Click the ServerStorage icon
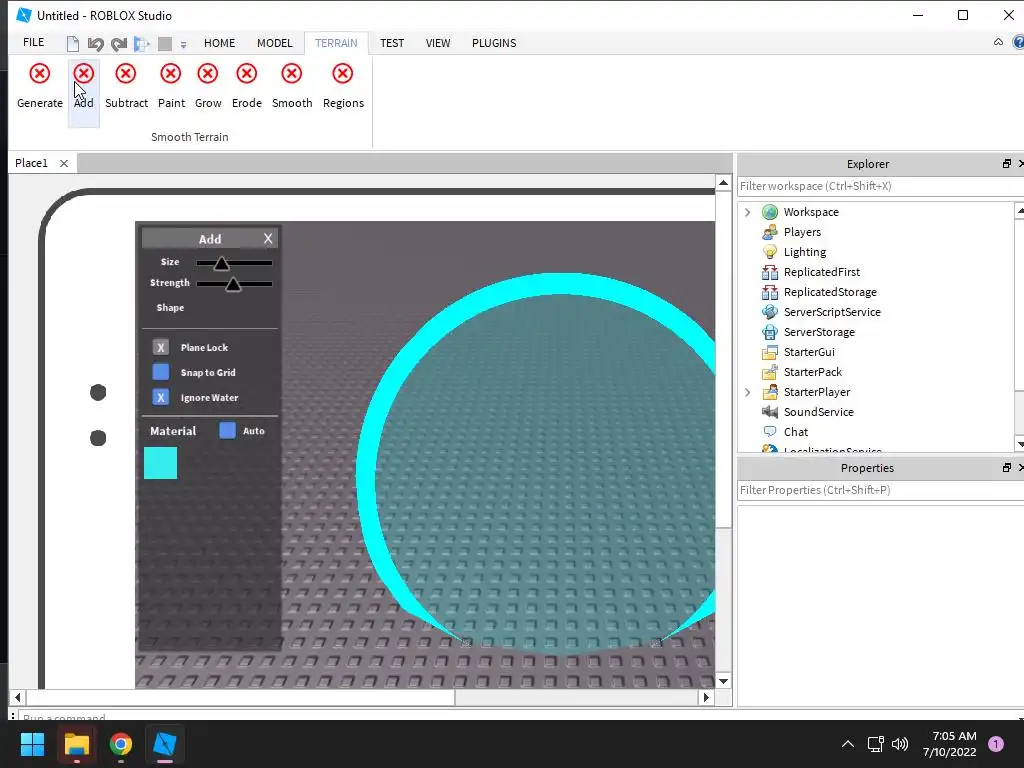This screenshot has height=768, width=1024. tap(770, 332)
